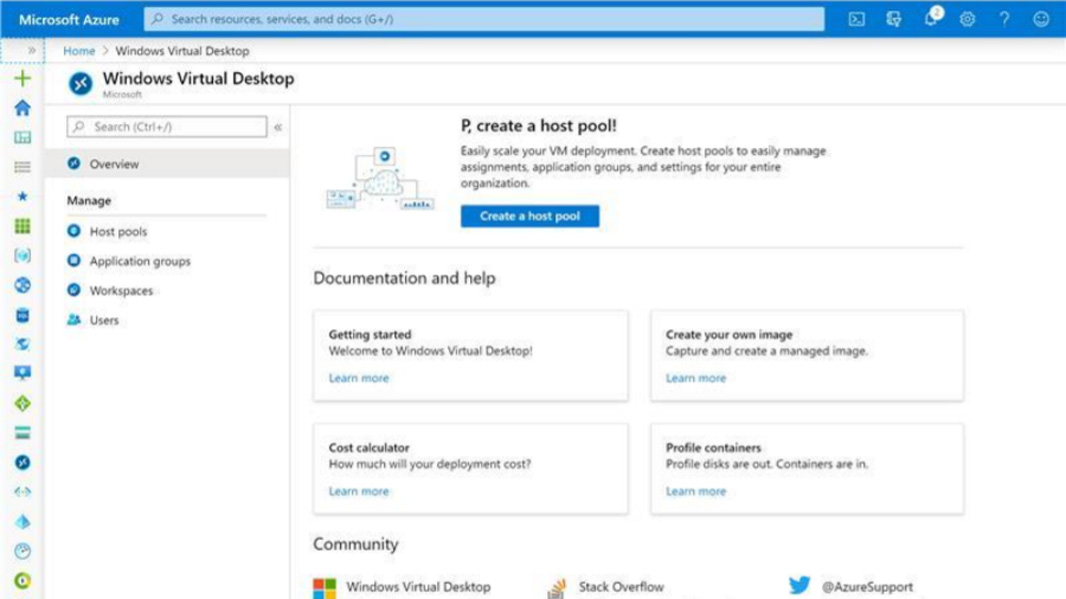The image size is (1066, 599).
Task: Open the feedback smiley icon
Action: click(1041, 19)
